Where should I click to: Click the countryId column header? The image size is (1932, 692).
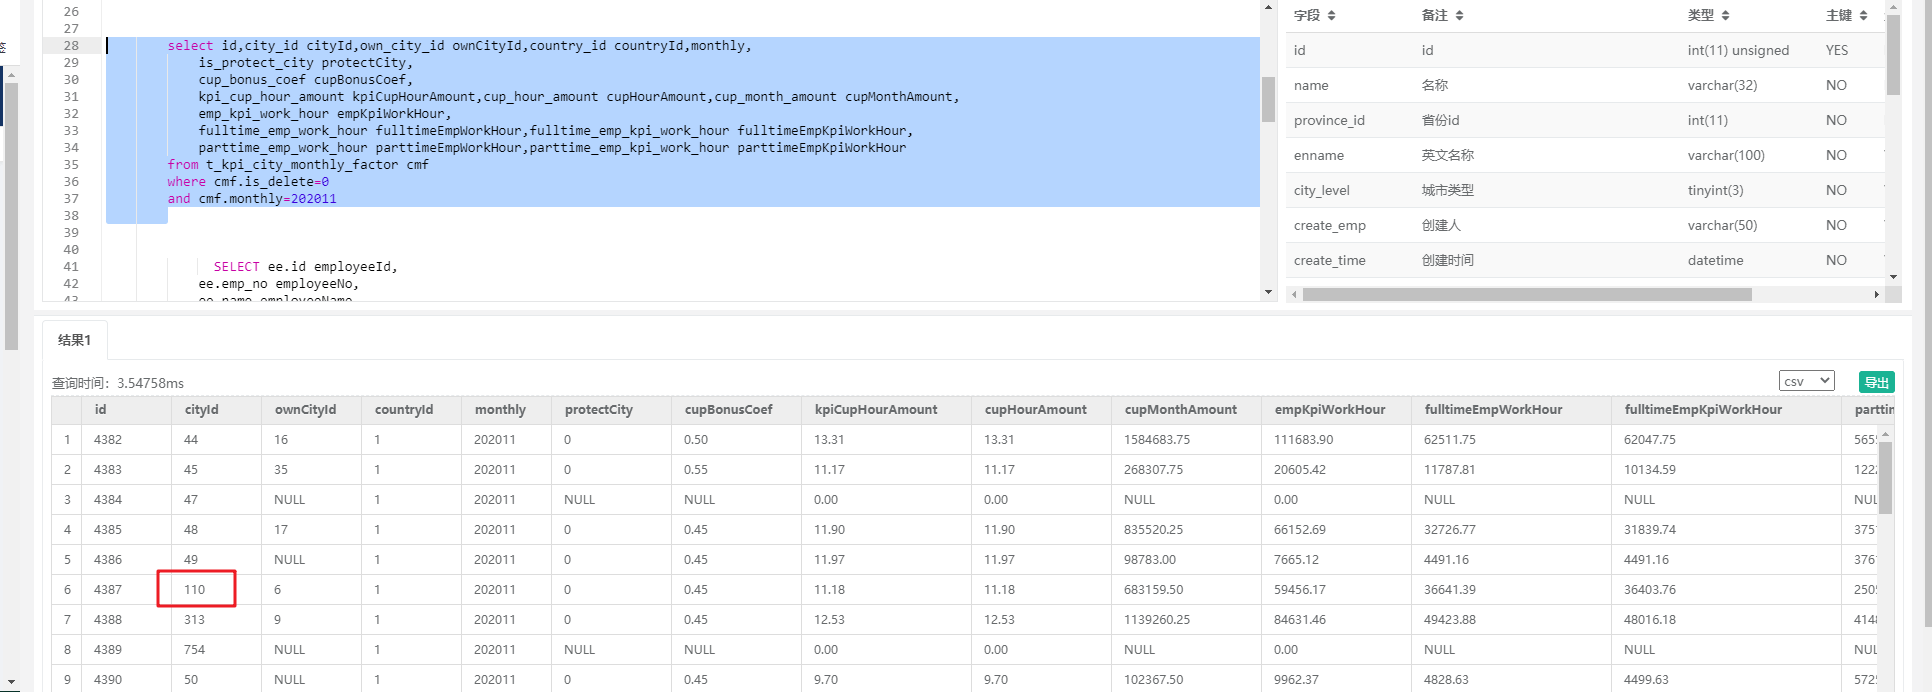[x=412, y=410]
